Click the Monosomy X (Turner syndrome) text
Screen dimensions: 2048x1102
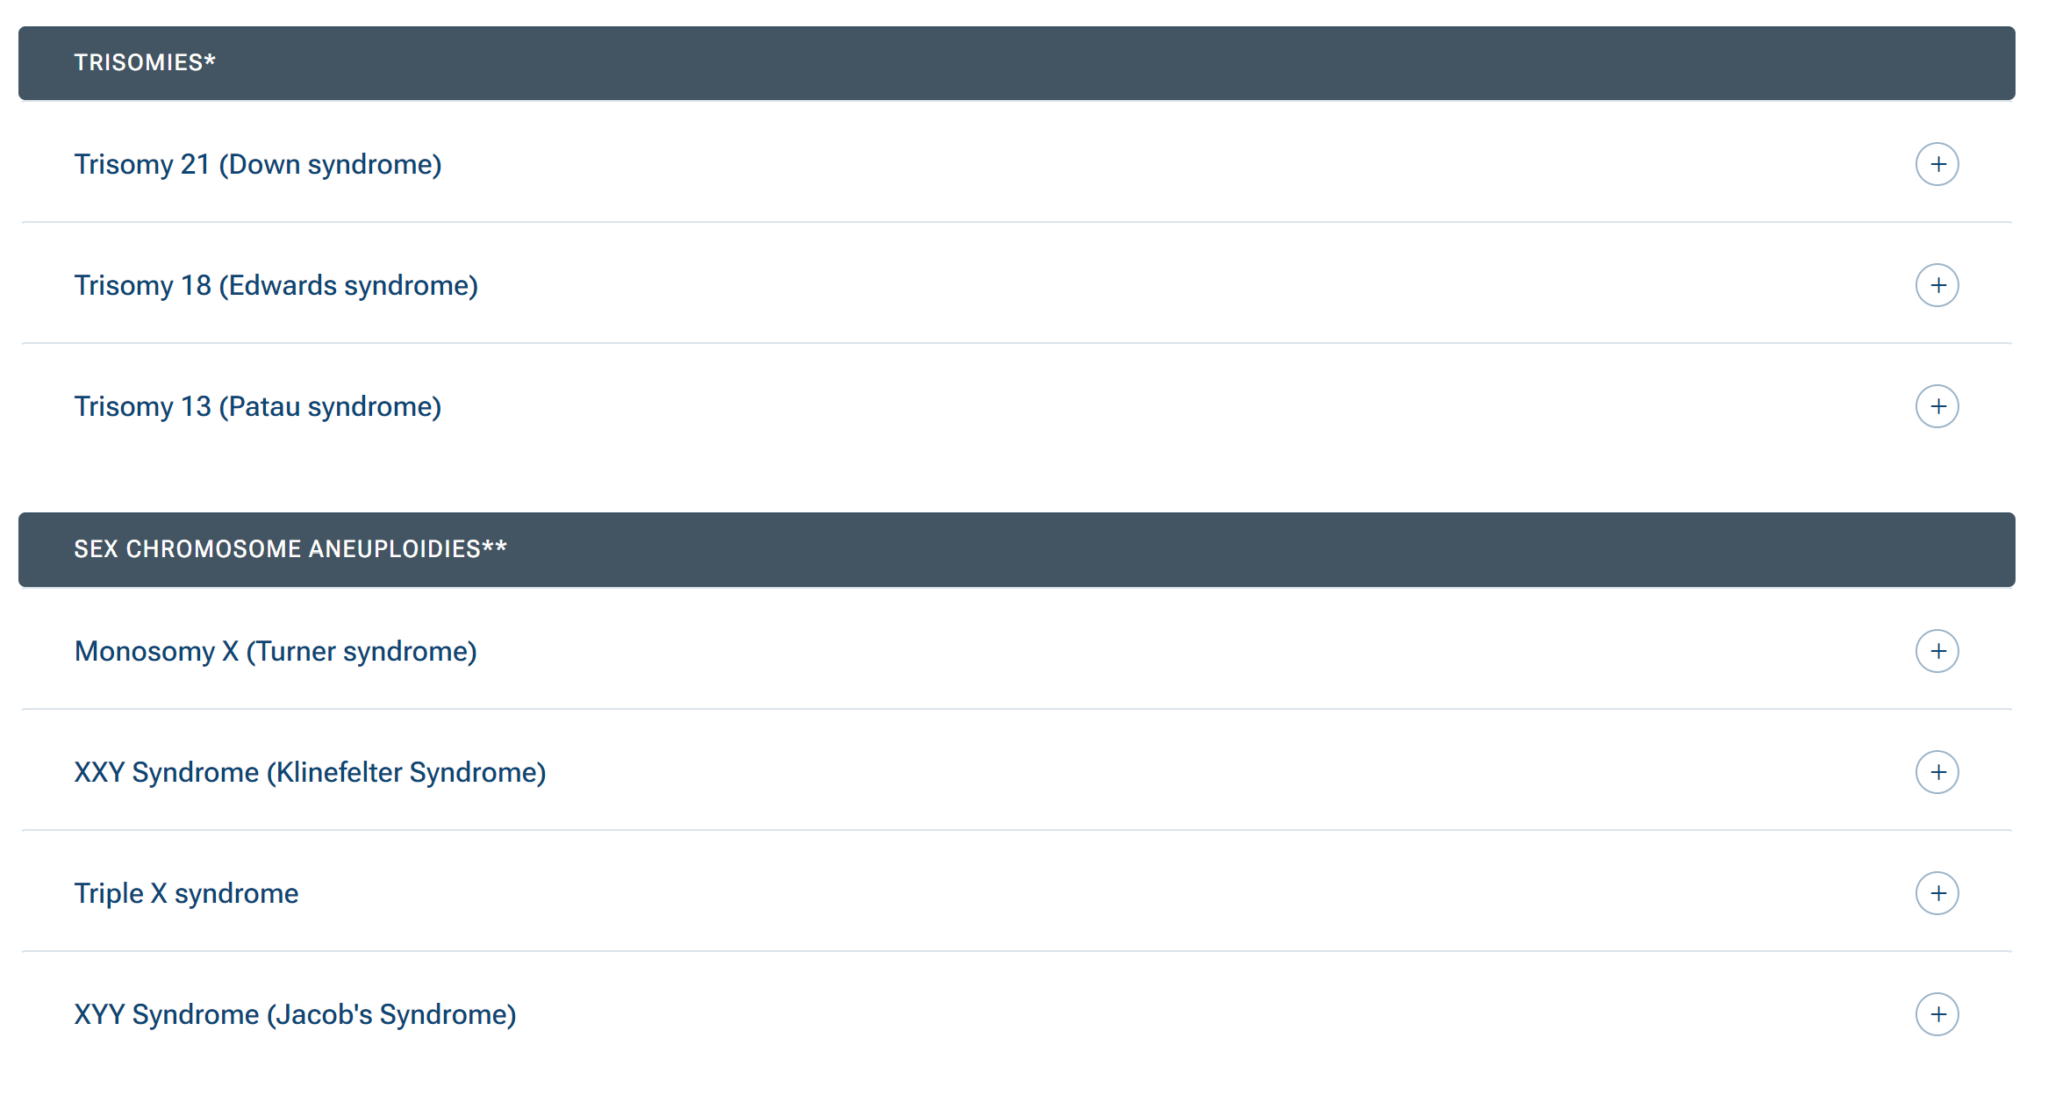[275, 651]
